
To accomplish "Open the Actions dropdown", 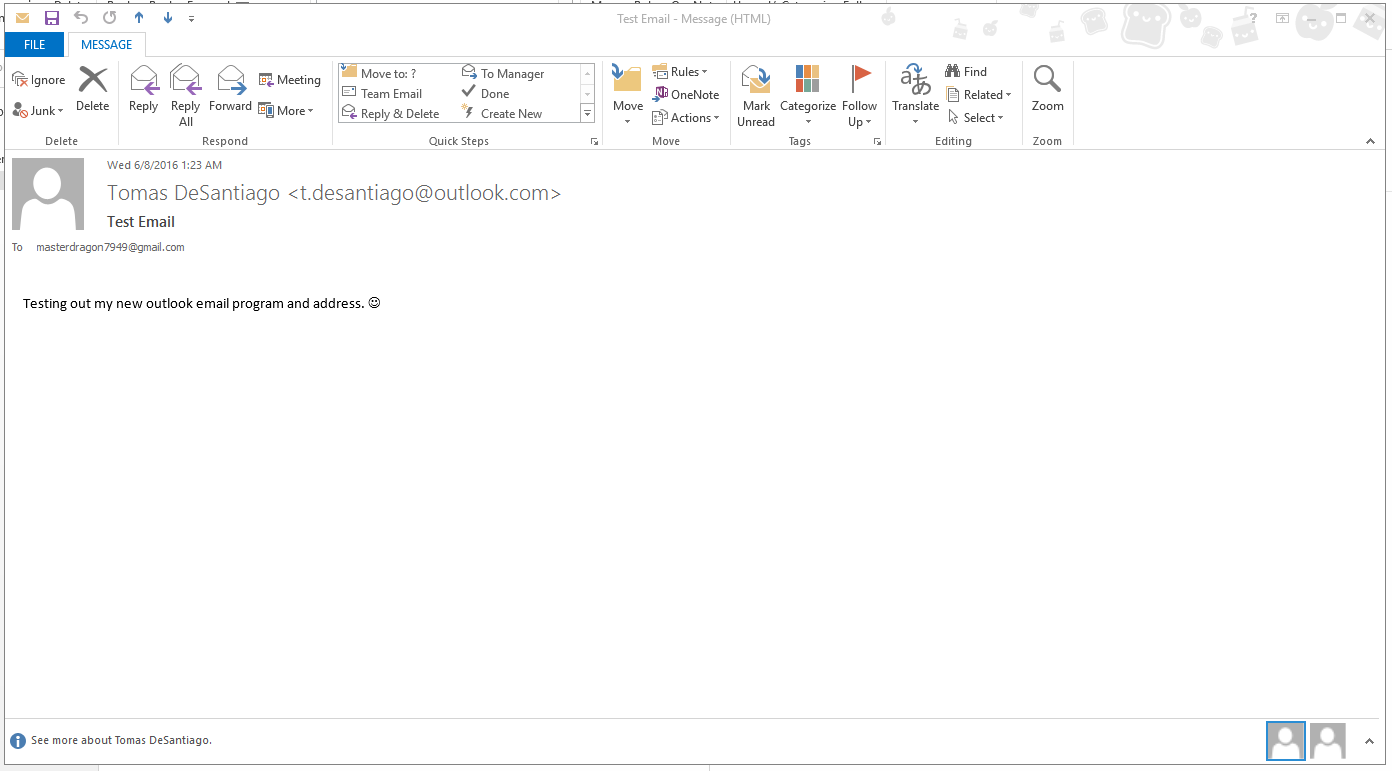I will tap(686, 118).
